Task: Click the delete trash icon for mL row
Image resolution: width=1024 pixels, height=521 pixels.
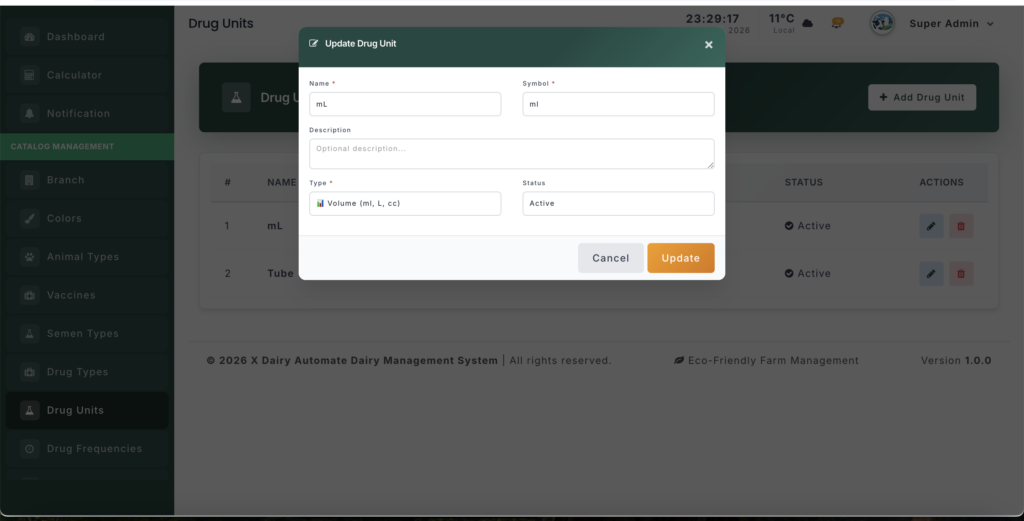Action: (961, 226)
